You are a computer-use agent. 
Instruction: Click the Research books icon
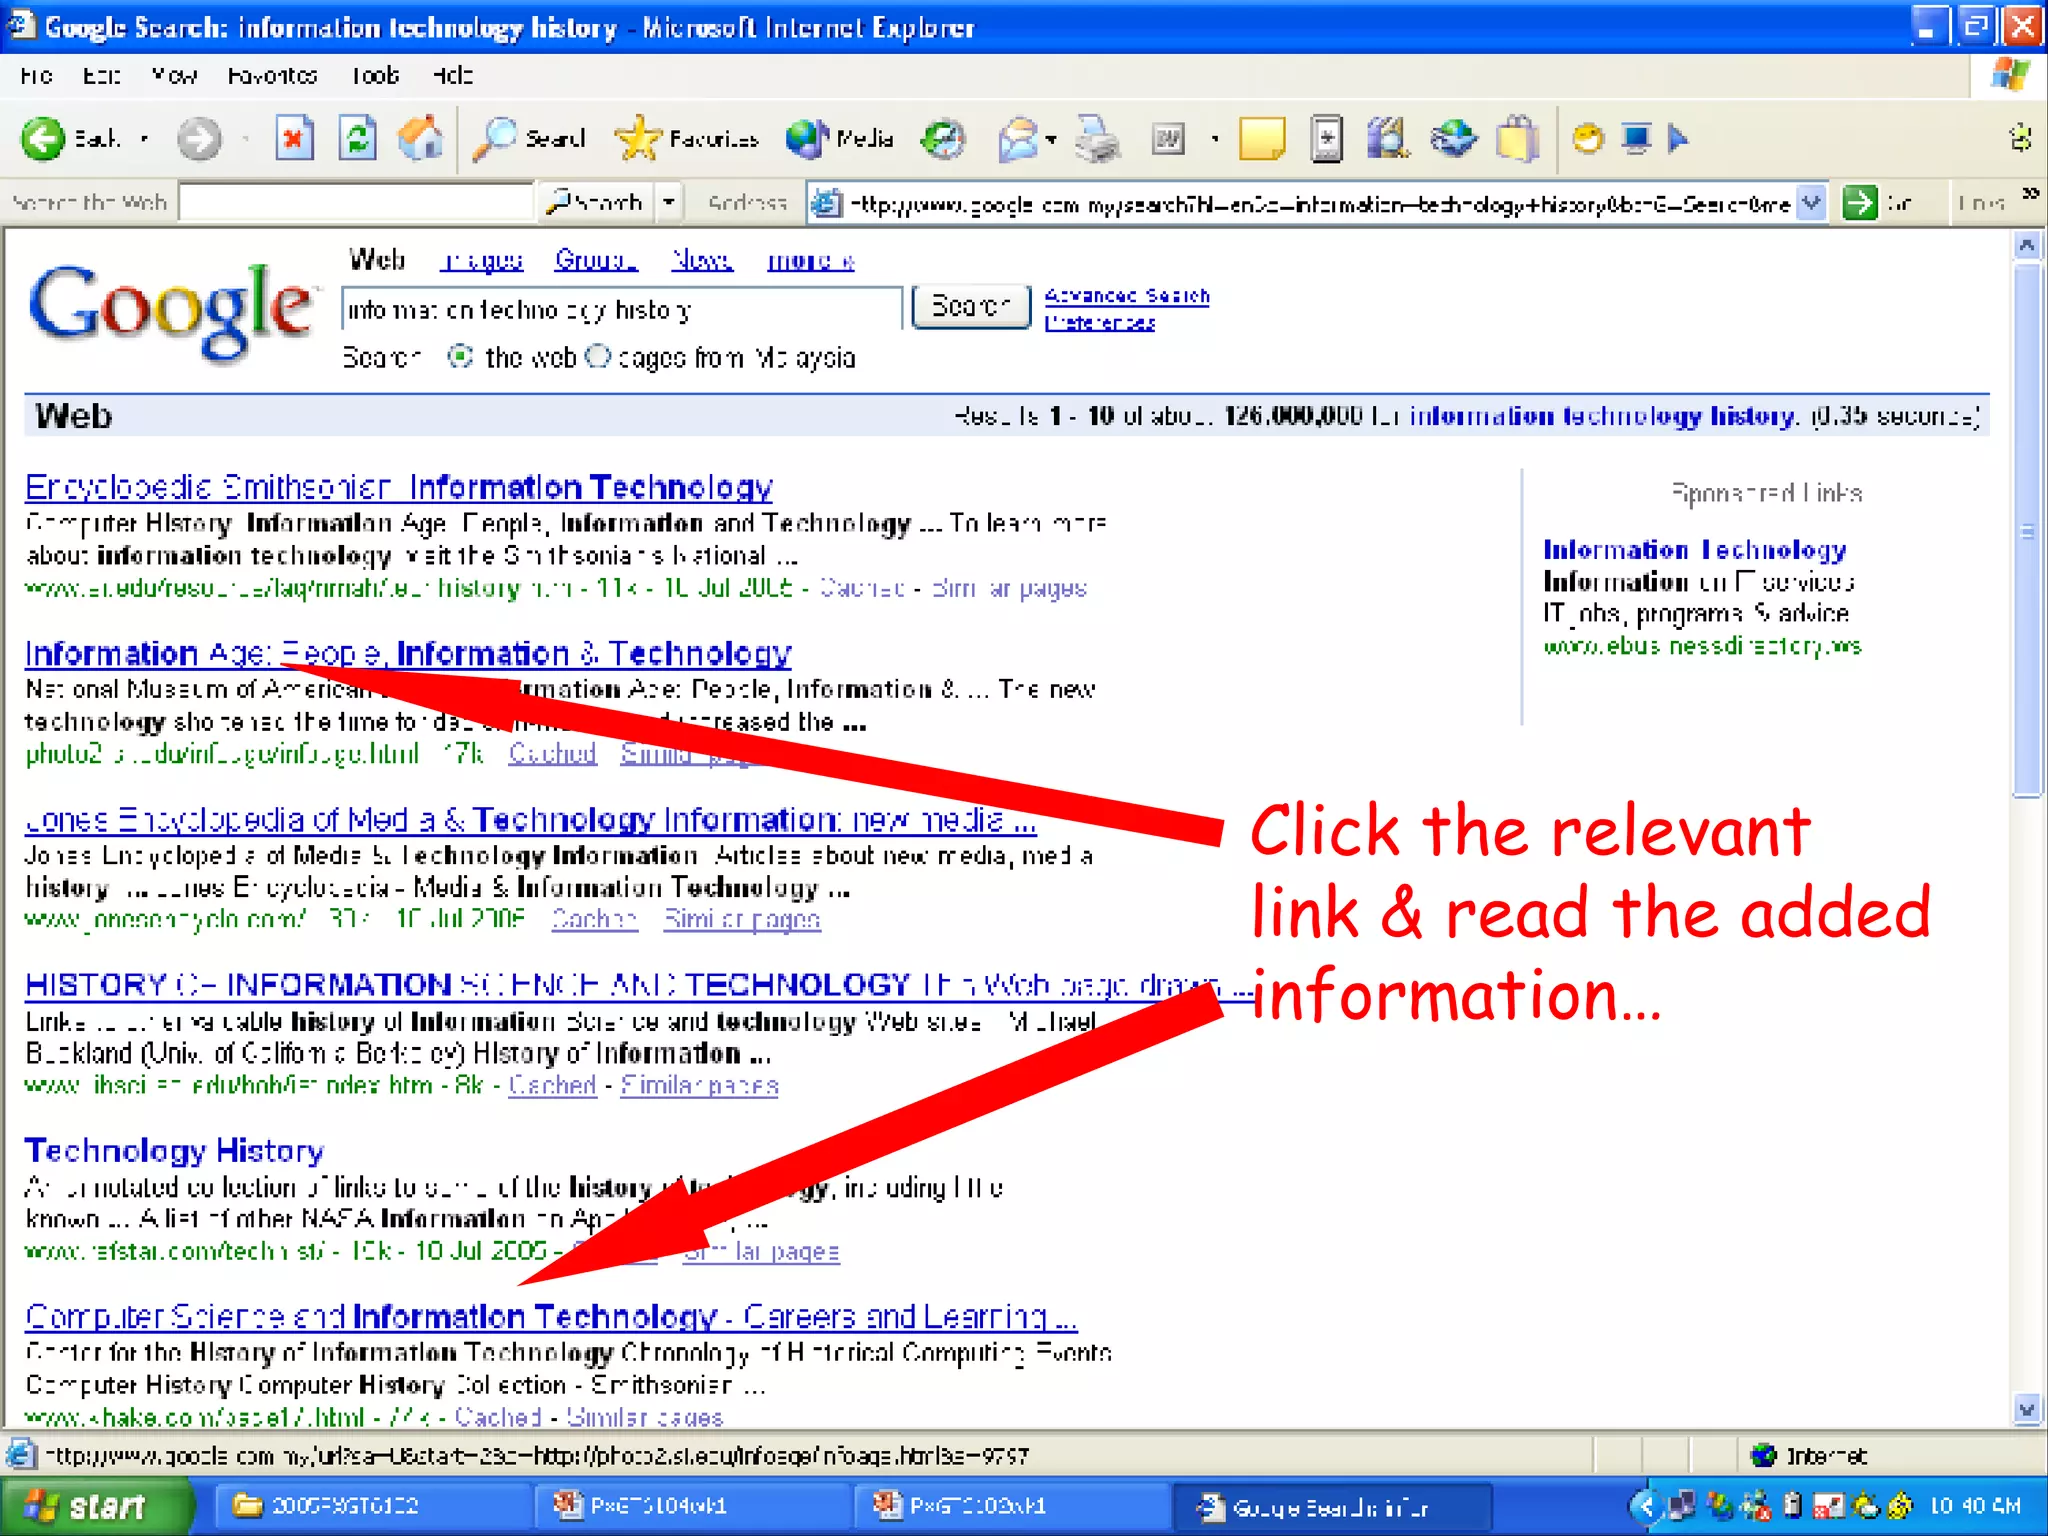(1388, 139)
